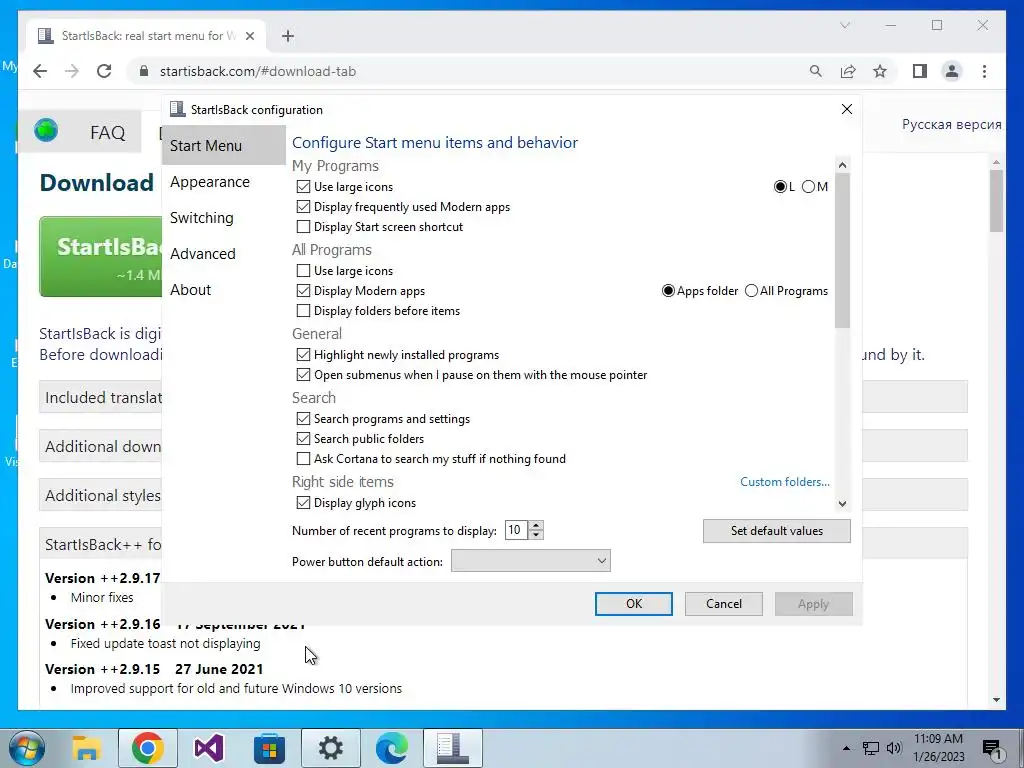Screen dimensions: 1024x768
Task: Open the Windows Start orb
Action: point(26,748)
